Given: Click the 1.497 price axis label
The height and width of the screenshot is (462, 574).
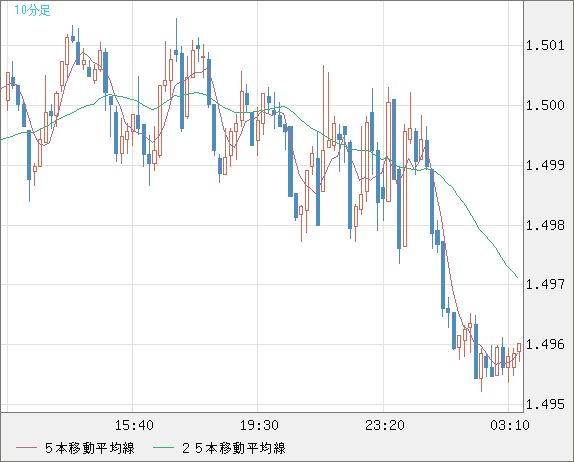Looking at the screenshot, I should click(545, 284).
